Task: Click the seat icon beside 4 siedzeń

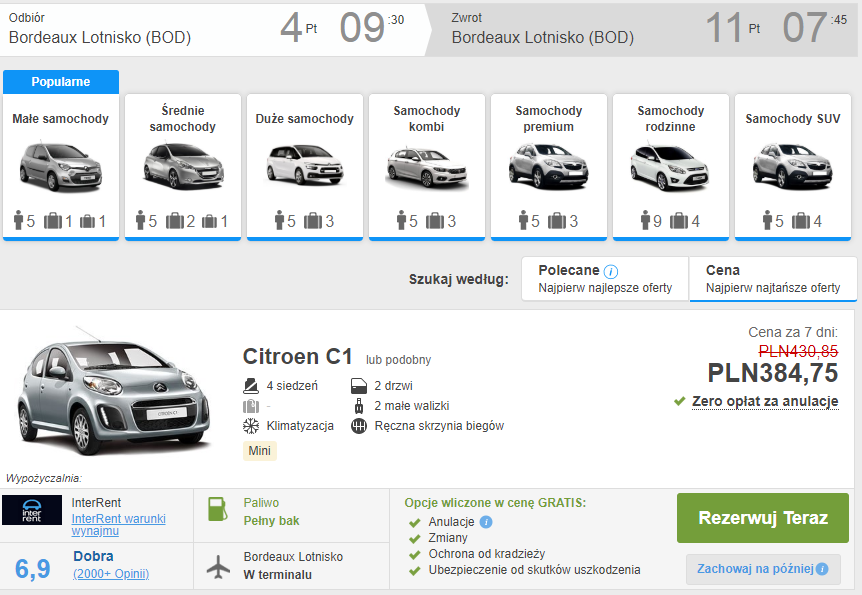Action: tap(251, 385)
